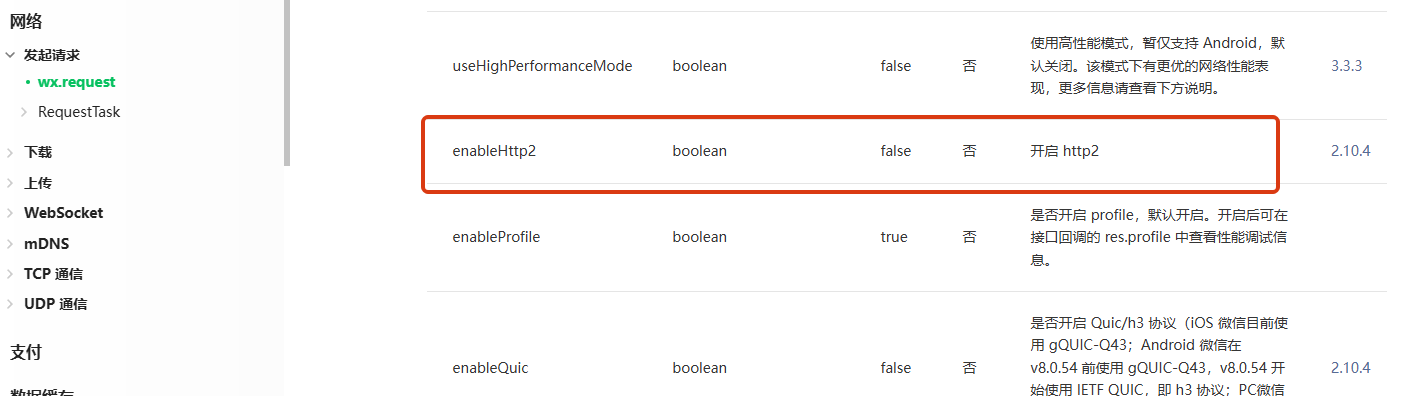Select RequestTask in the sidebar
This screenshot has width=1411, height=396.
click(79, 112)
